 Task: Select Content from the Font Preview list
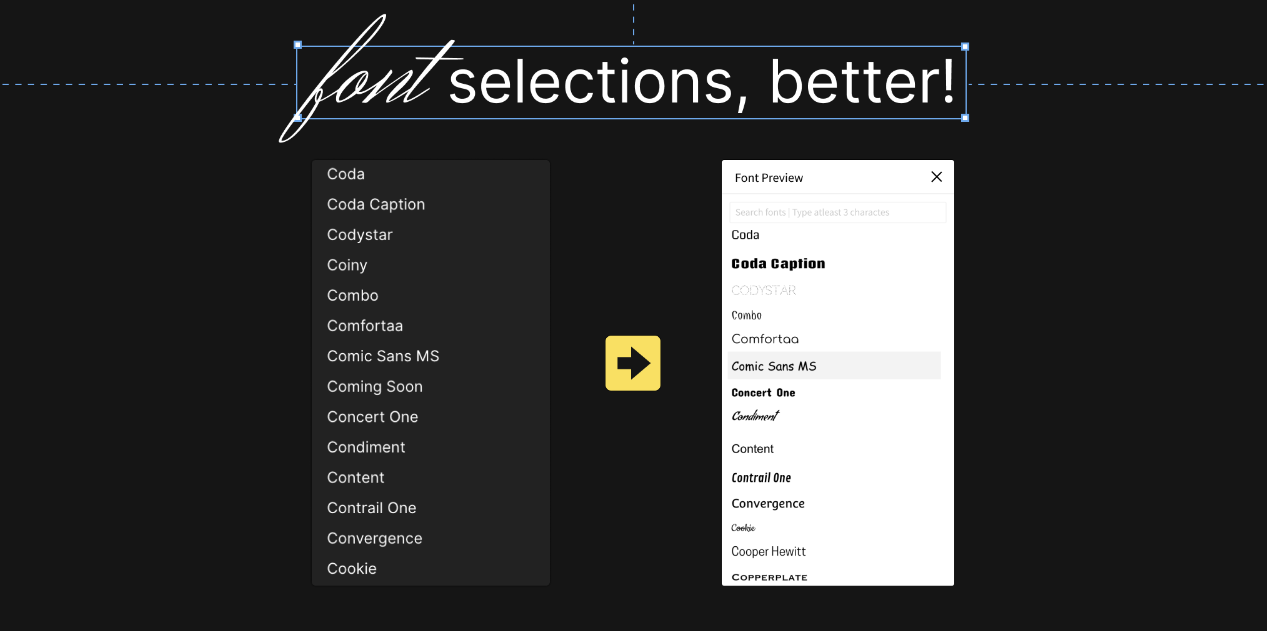coord(752,448)
